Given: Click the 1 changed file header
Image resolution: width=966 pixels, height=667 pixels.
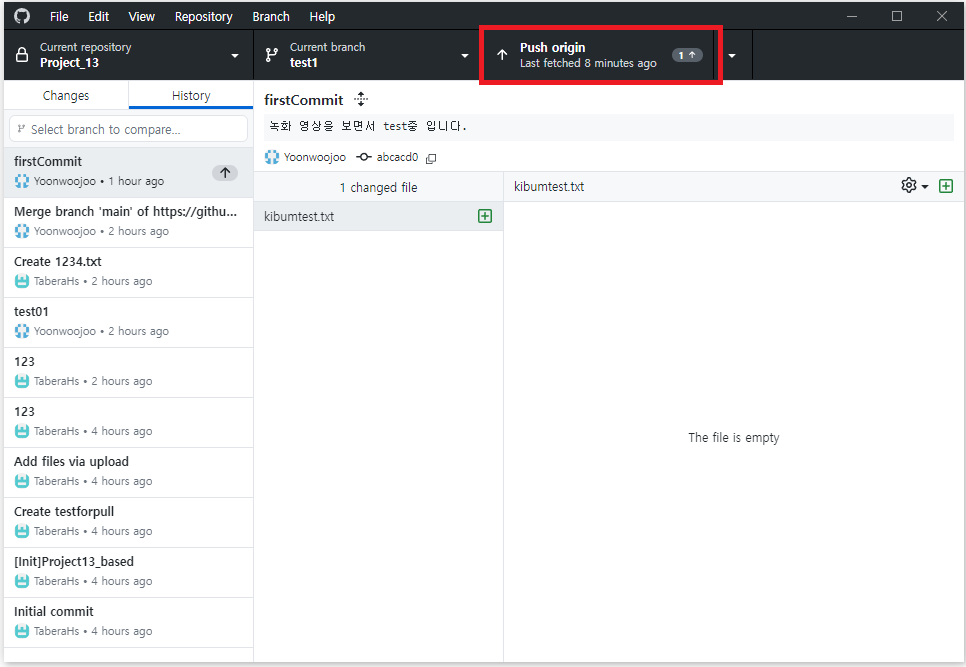Looking at the screenshot, I should [378, 187].
